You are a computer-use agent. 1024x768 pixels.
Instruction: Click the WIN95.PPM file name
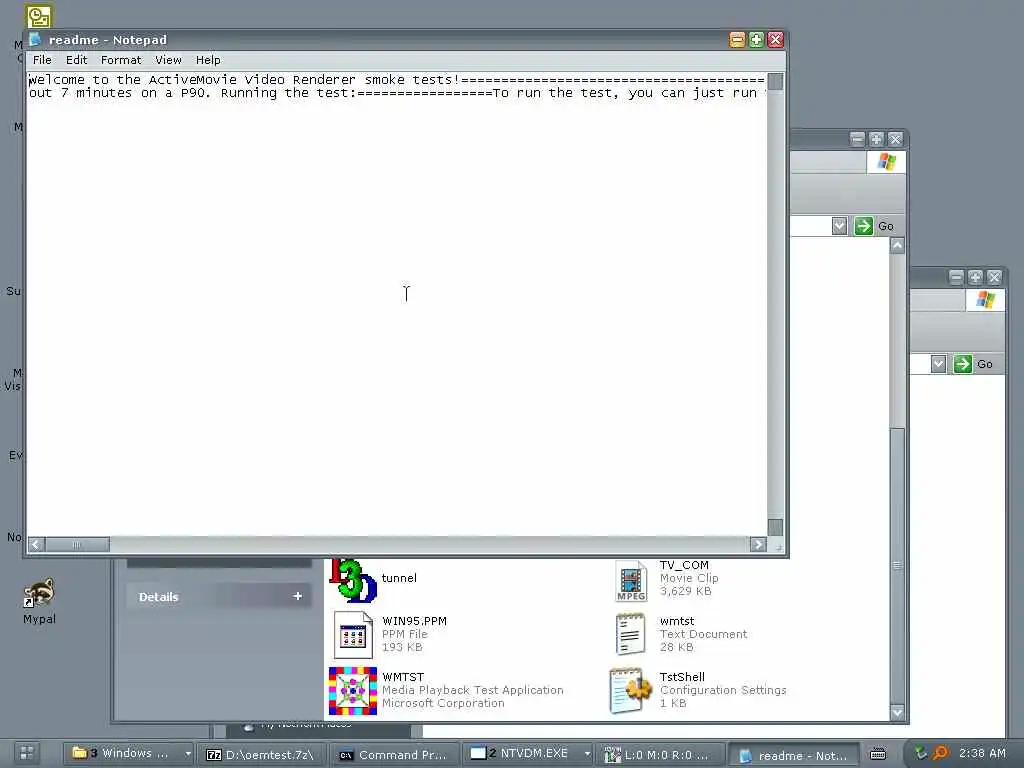pyautogui.click(x=415, y=621)
